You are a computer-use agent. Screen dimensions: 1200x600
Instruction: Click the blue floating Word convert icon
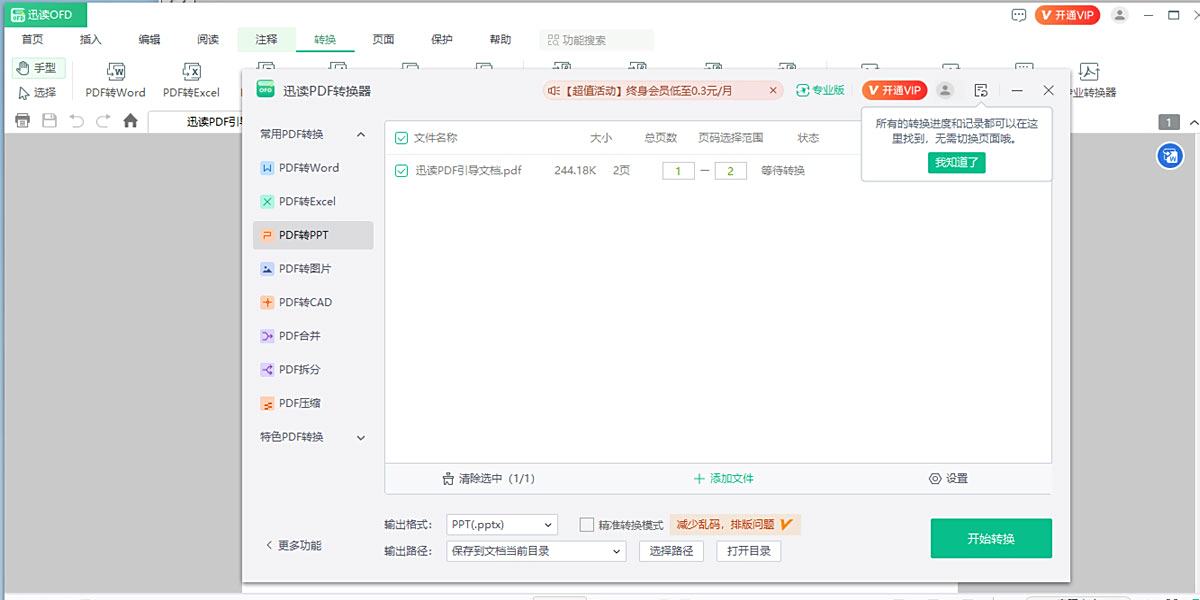(1170, 155)
